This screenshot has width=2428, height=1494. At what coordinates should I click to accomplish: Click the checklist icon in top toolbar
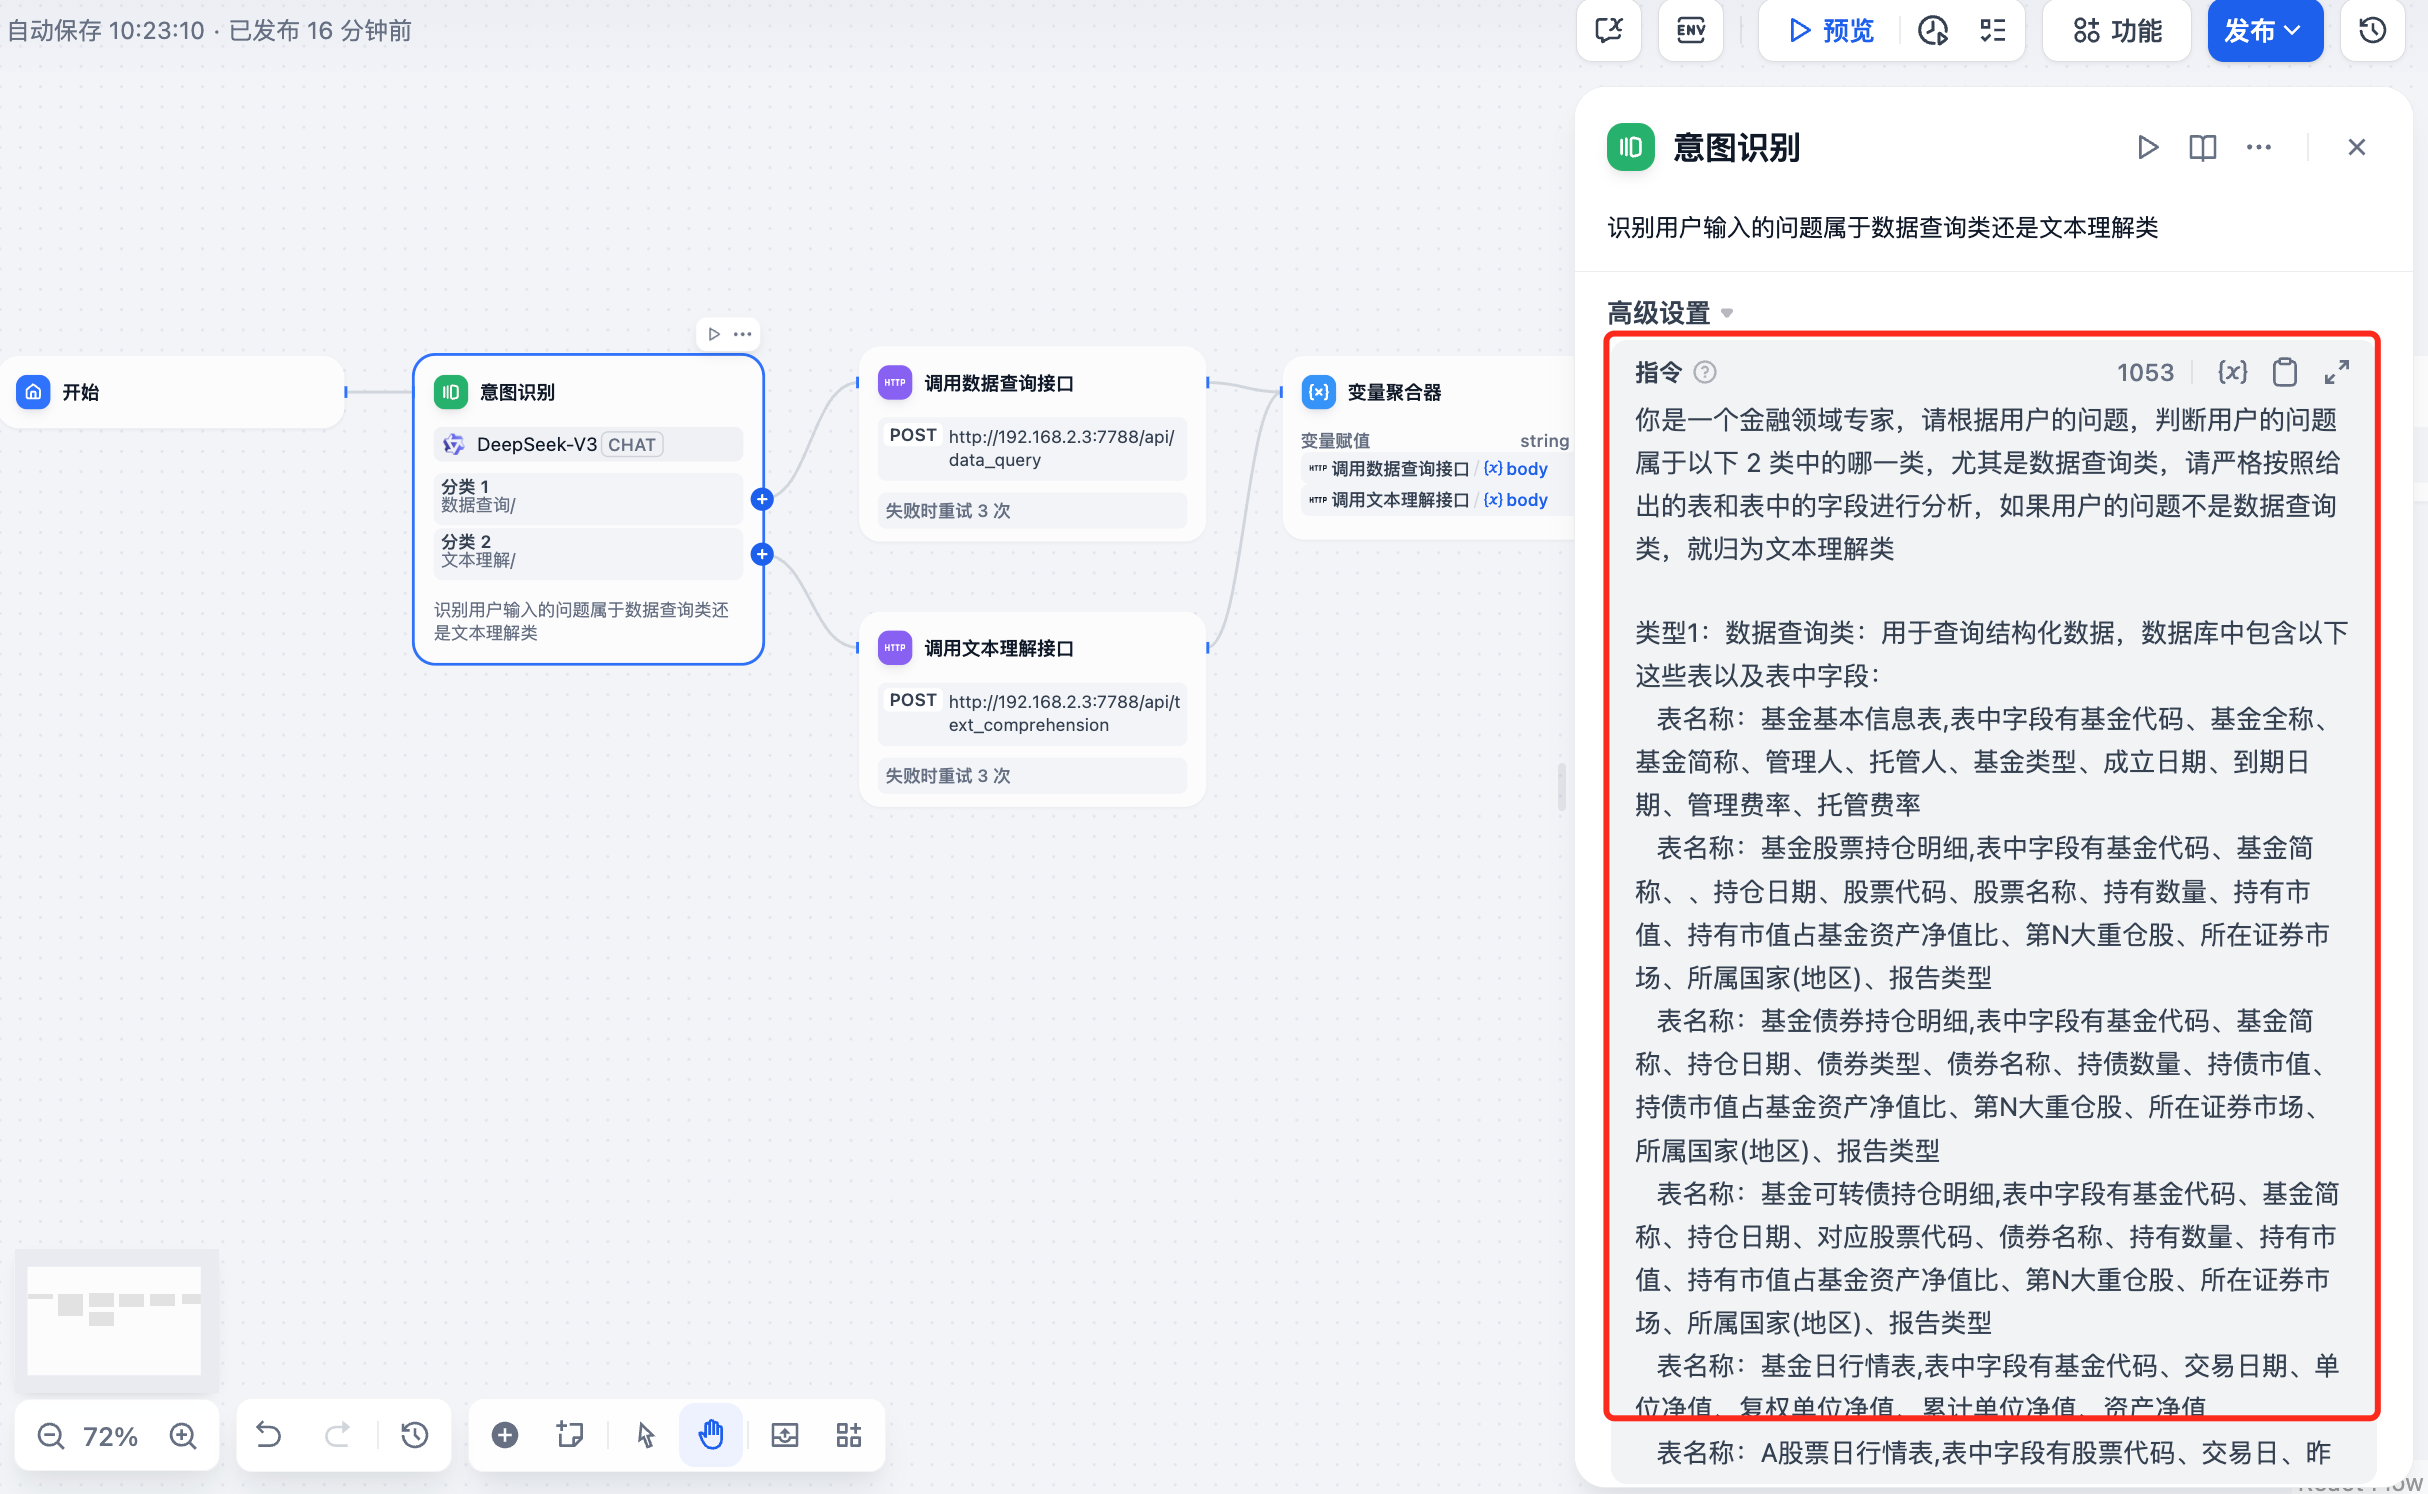point(1992,31)
